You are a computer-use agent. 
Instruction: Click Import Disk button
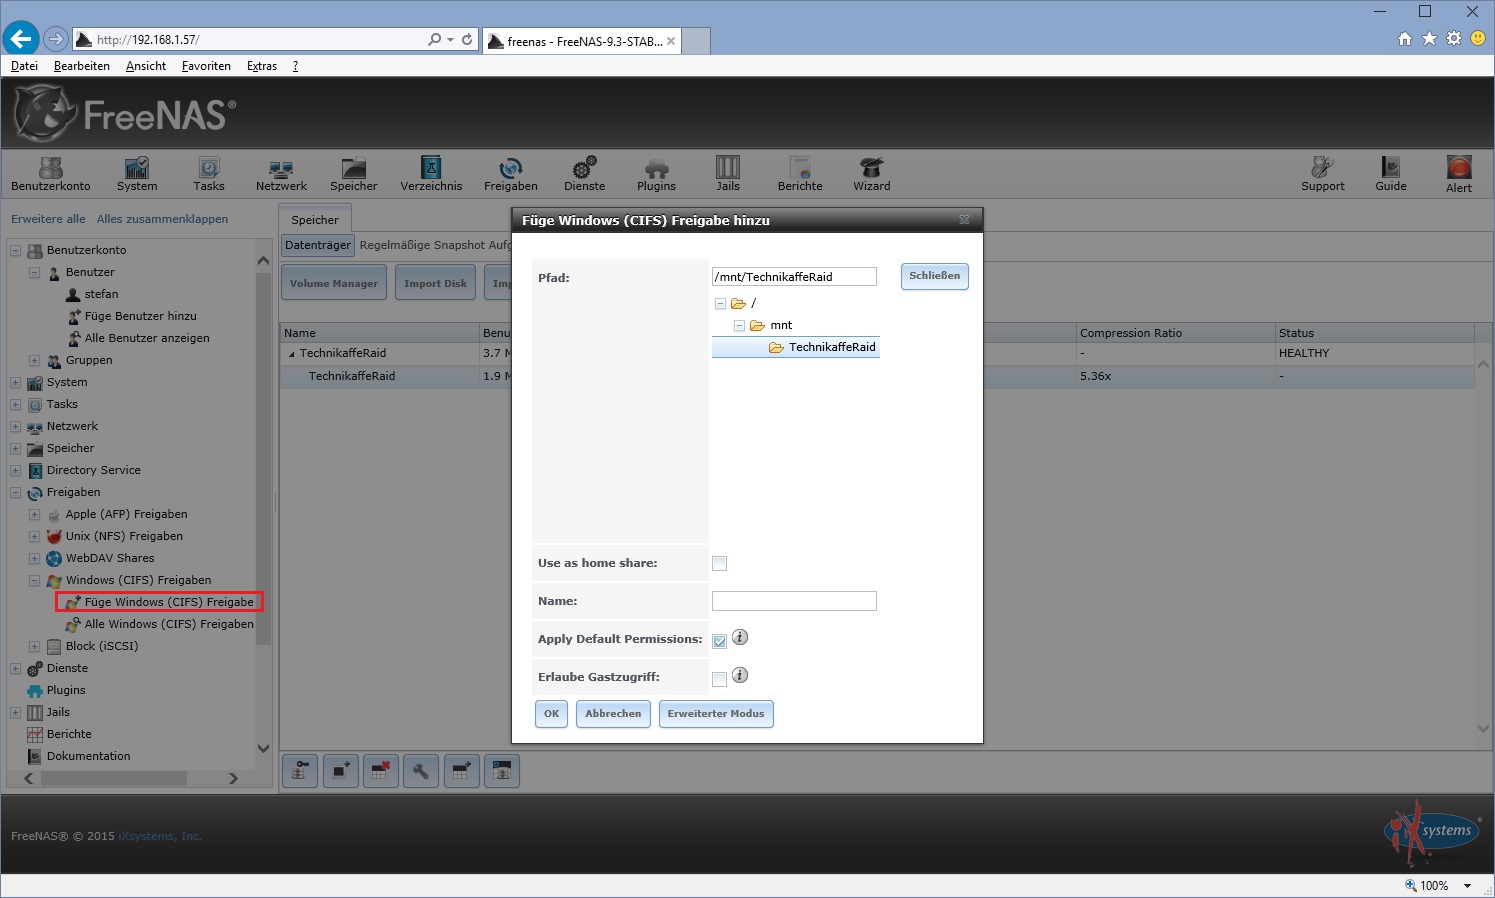[x=435, y=284]
